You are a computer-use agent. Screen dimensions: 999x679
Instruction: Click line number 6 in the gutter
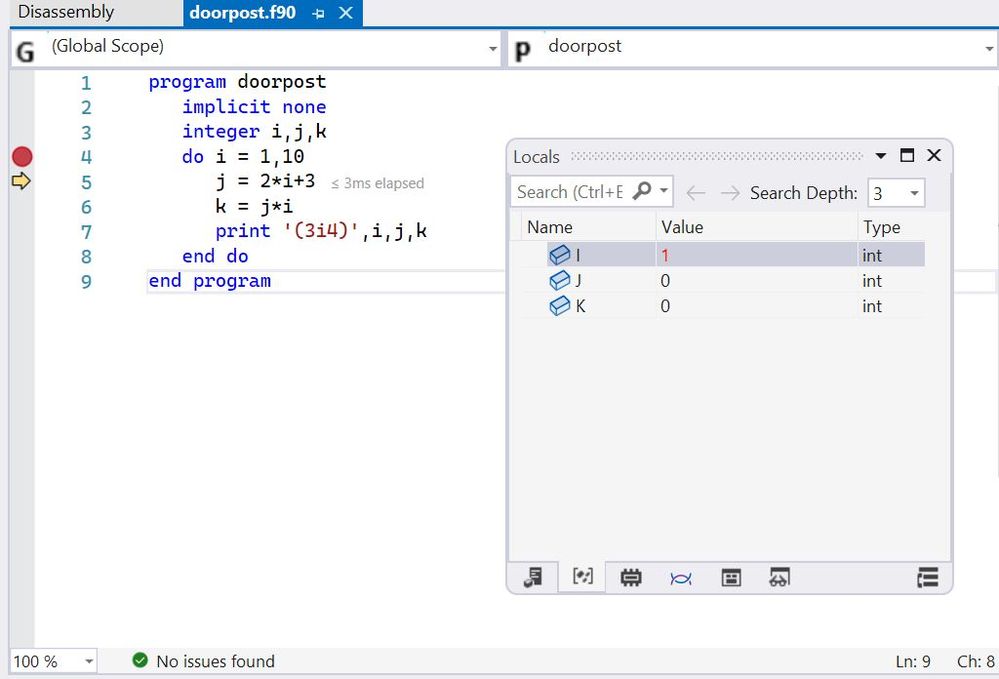pos(86,207)
